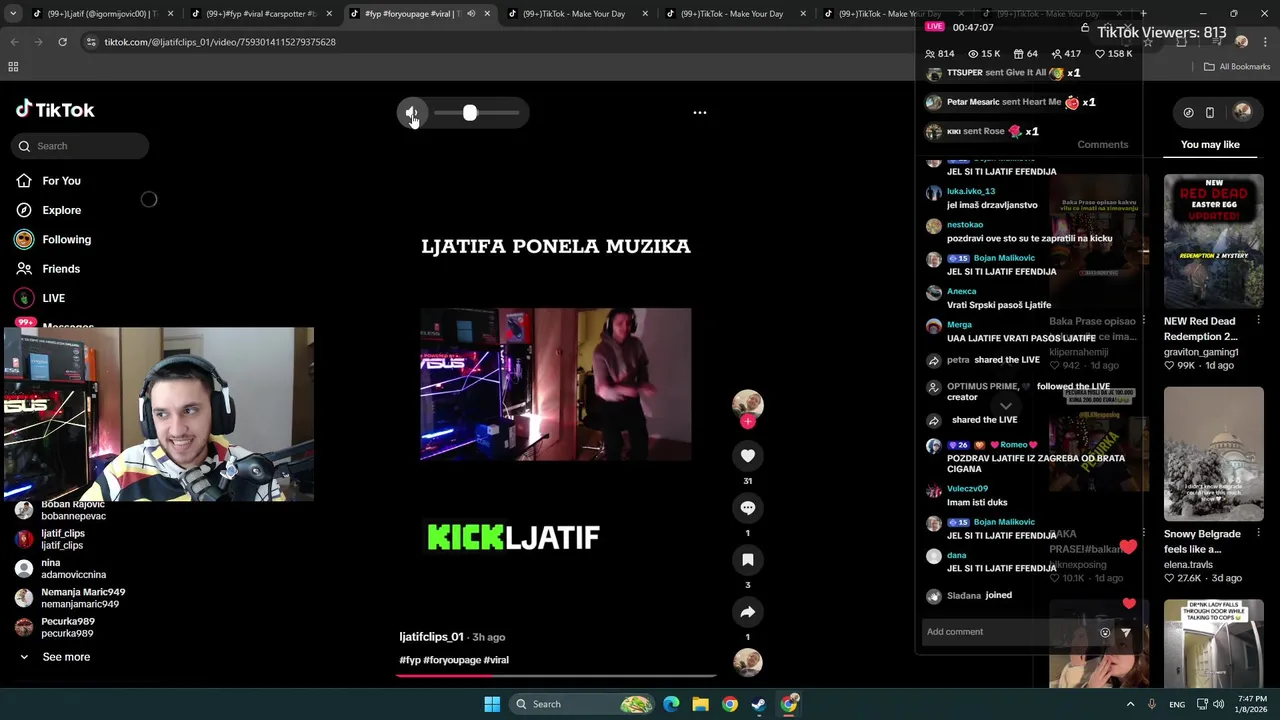The image size is (1280, 720).
Task: Close the active foryoupage browser tab
Action: tap(487, 14)
